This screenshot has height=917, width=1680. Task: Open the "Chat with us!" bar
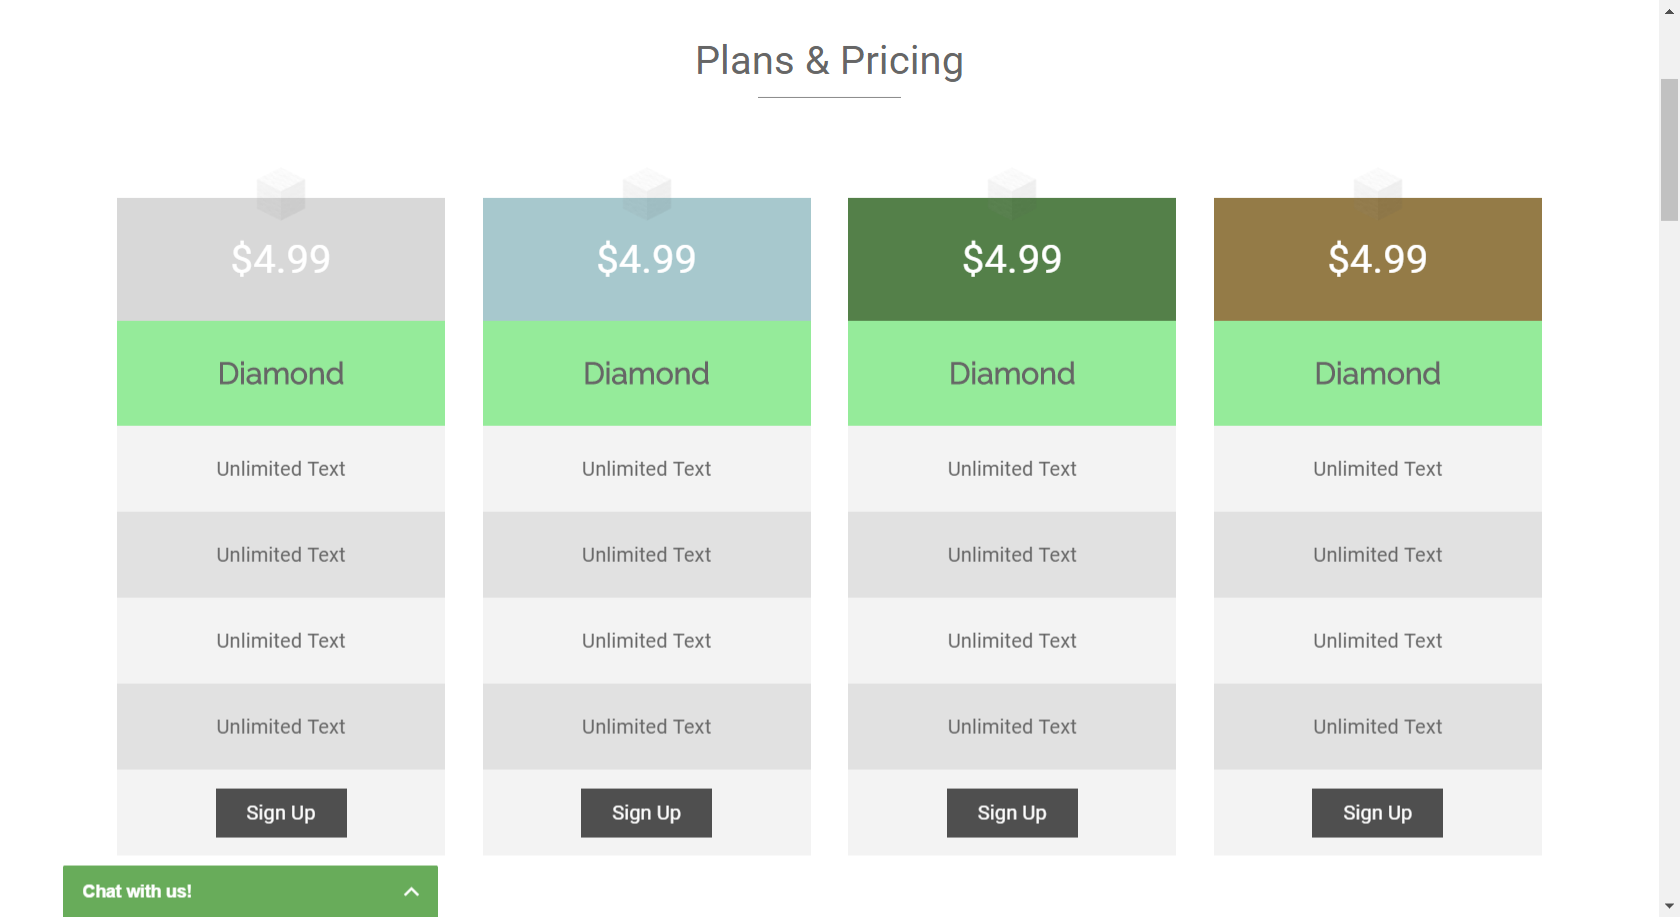coord(250,891)
